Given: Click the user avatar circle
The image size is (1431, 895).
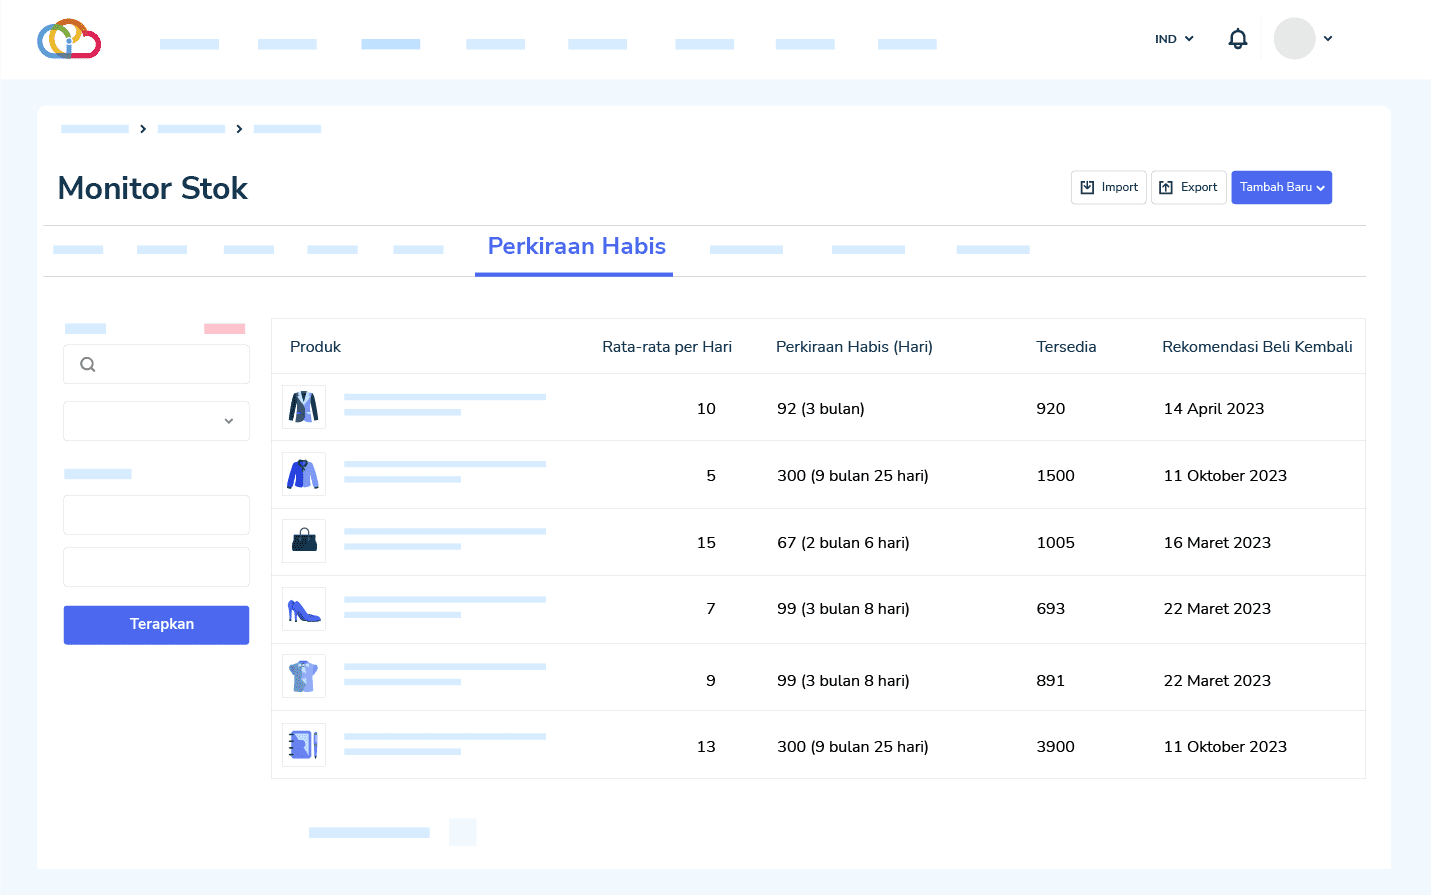Looking at the screenshot, I should 1294,39.
